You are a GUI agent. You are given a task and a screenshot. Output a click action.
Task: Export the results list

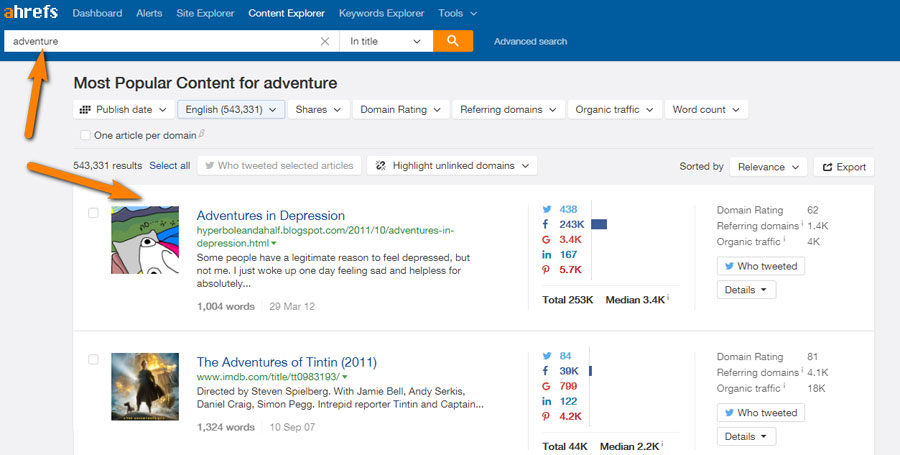844,167
